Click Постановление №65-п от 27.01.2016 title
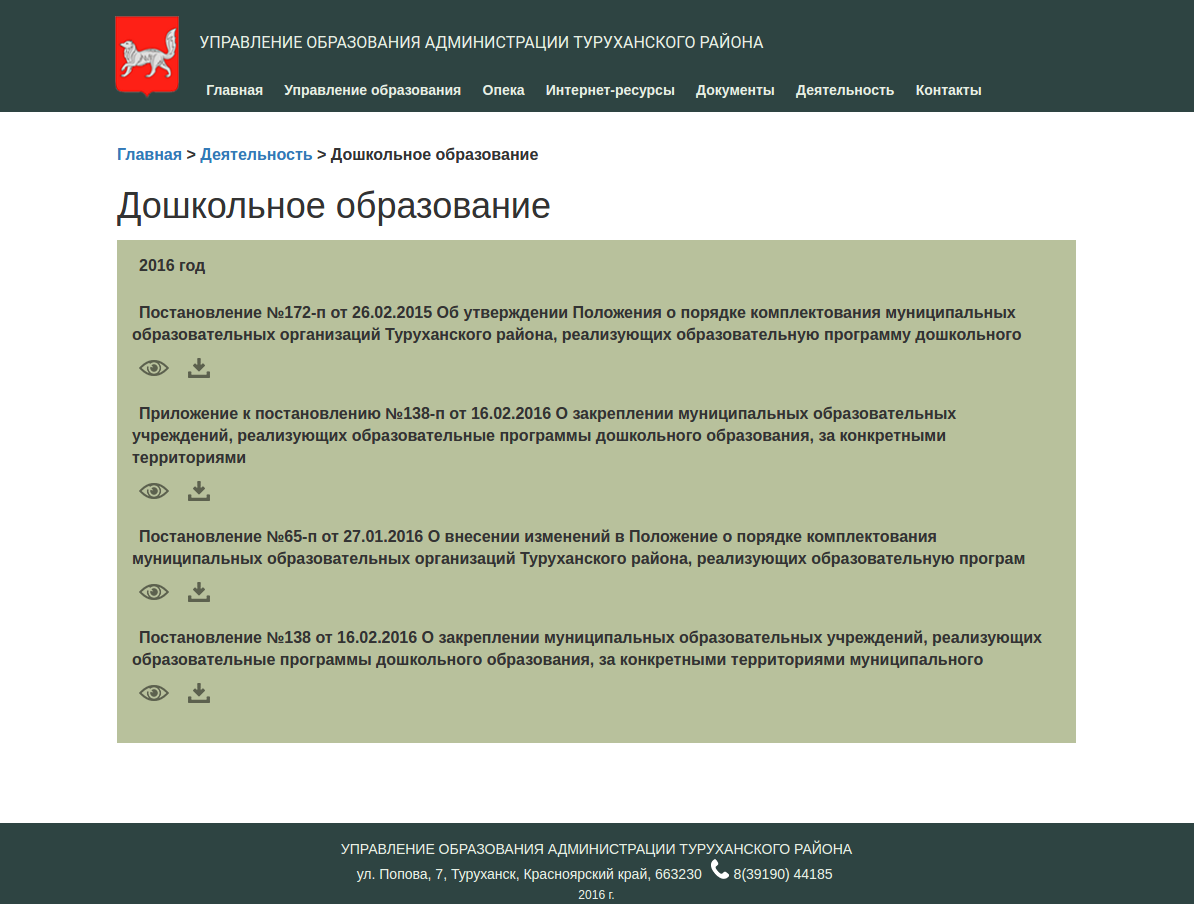 click(x=578, y=548)
